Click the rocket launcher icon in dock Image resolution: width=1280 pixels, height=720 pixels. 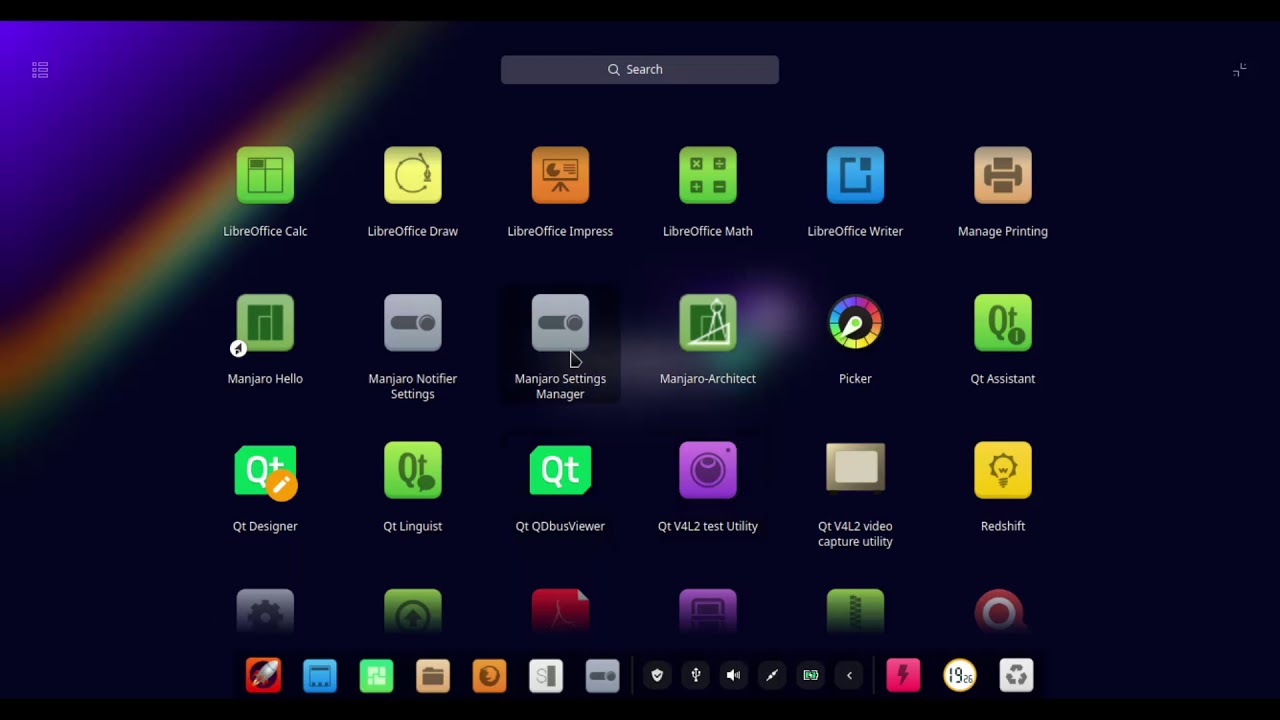point(264,675)
